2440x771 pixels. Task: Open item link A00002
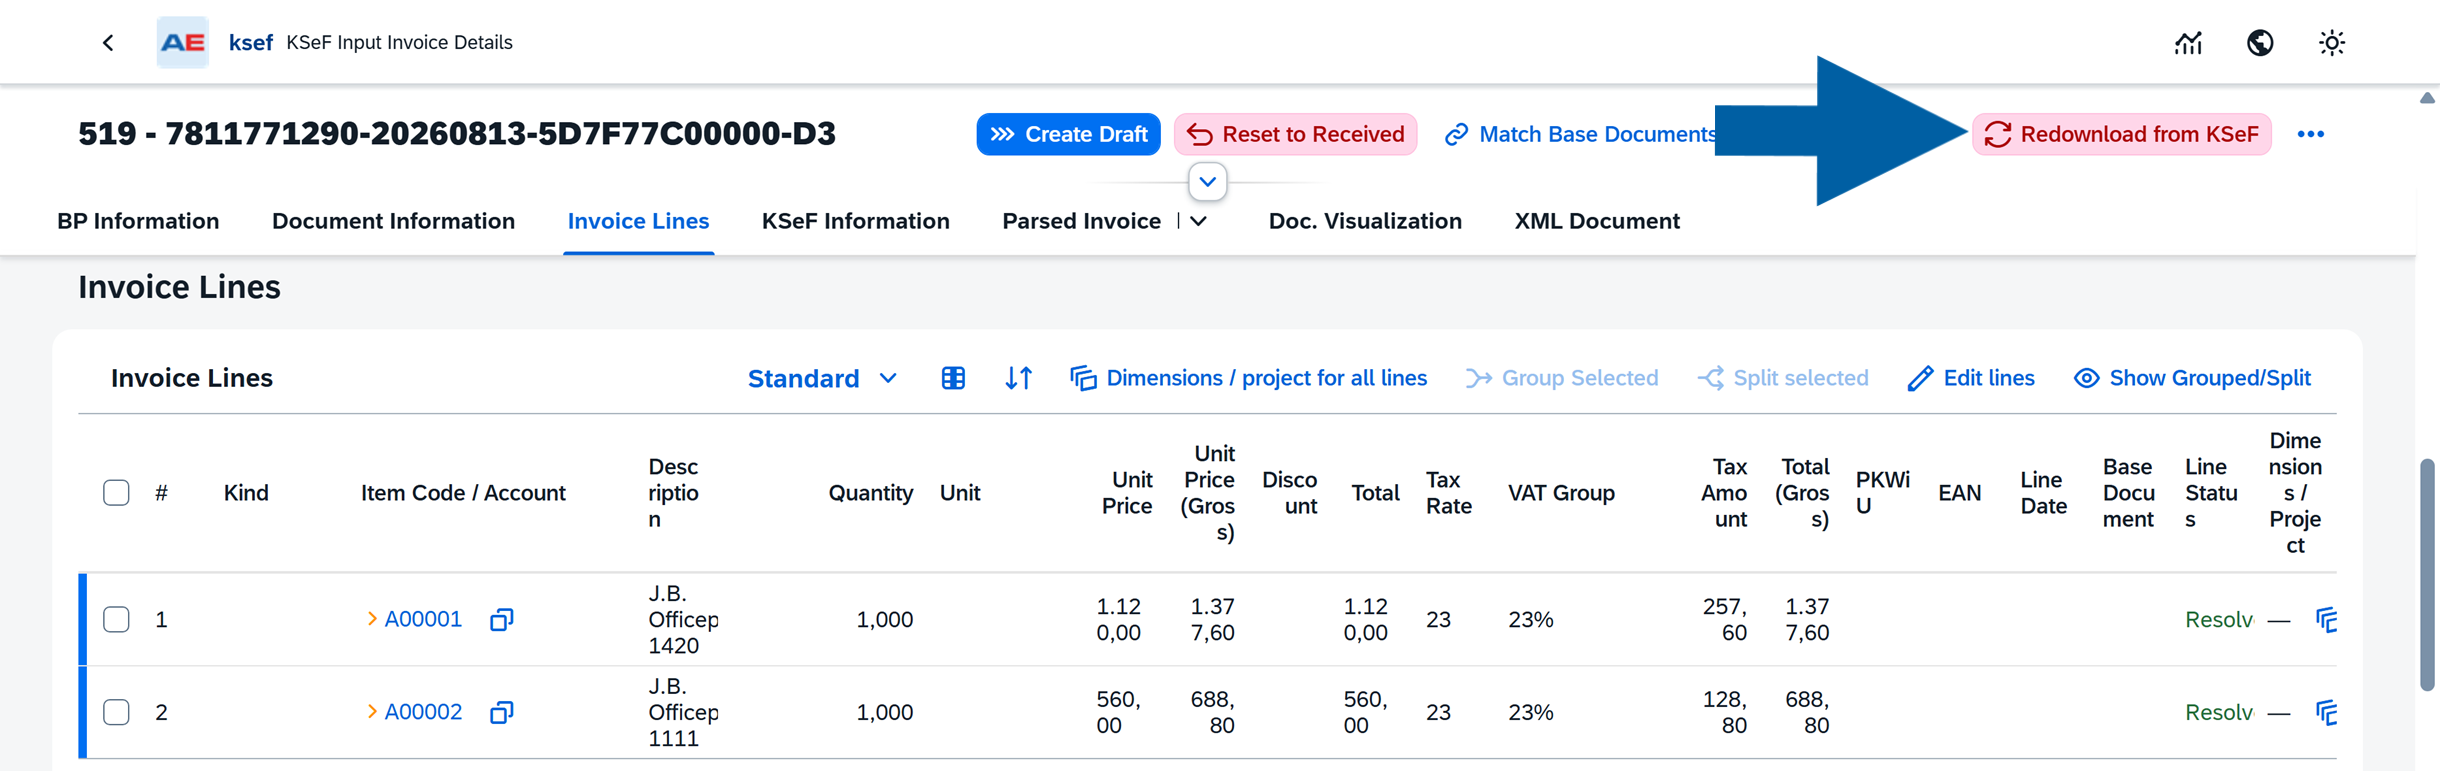[423, 712]
